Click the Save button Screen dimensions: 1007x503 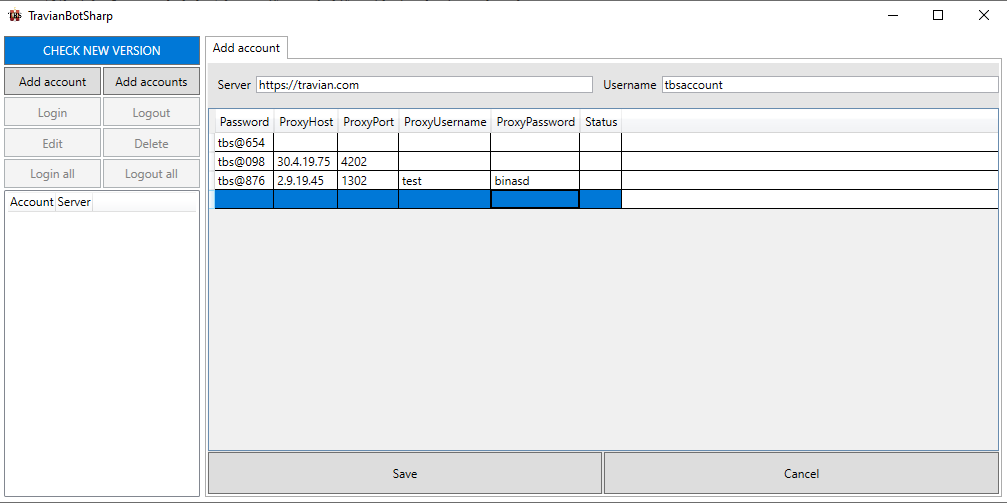click(405, 473)
